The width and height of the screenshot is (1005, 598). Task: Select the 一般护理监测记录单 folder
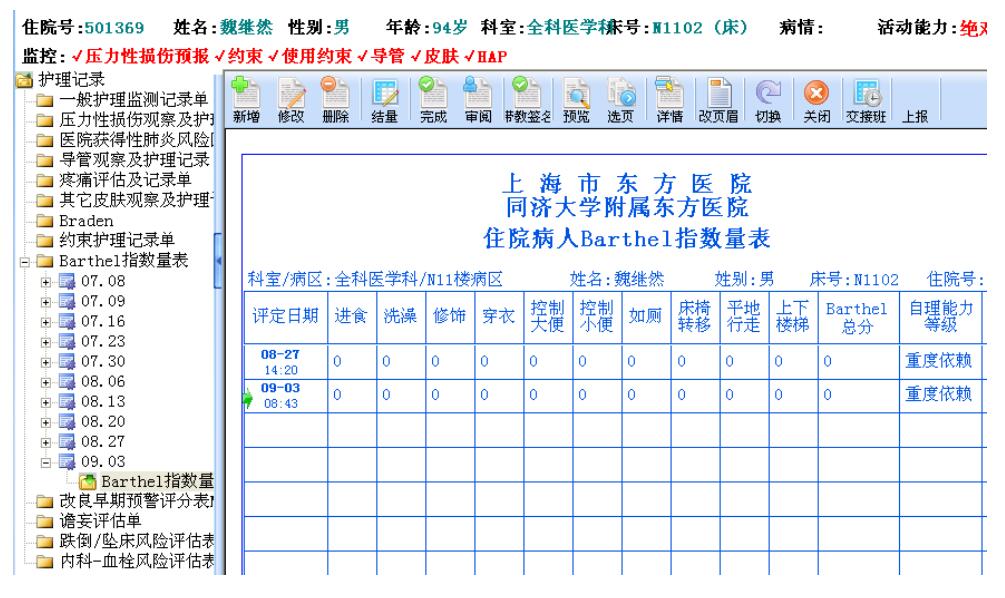click(122, 99)
